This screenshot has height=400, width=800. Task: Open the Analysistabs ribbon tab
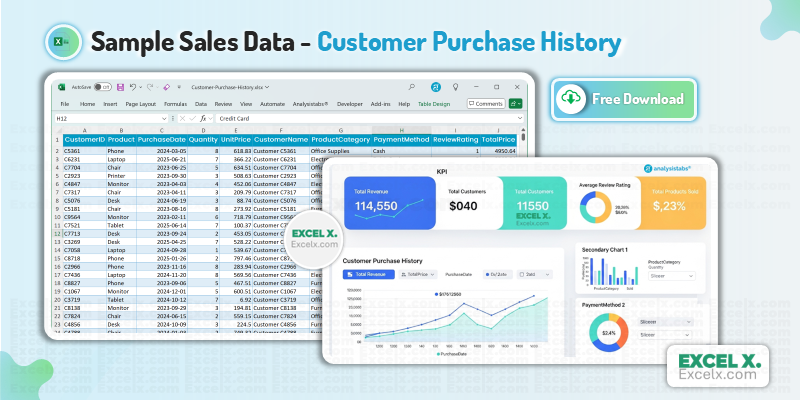pyautogui.click(x=310, y=104)
